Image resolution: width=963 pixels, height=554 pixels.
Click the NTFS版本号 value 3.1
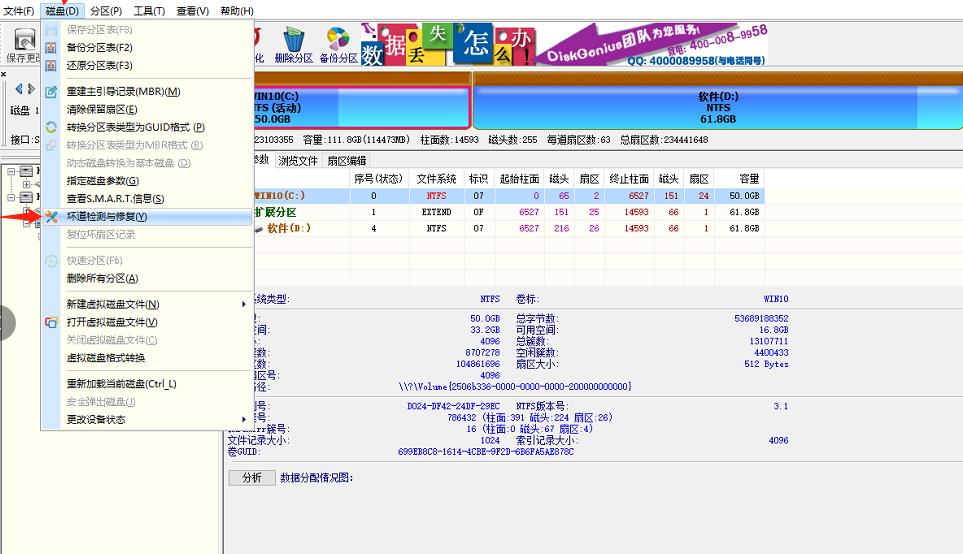781,406
